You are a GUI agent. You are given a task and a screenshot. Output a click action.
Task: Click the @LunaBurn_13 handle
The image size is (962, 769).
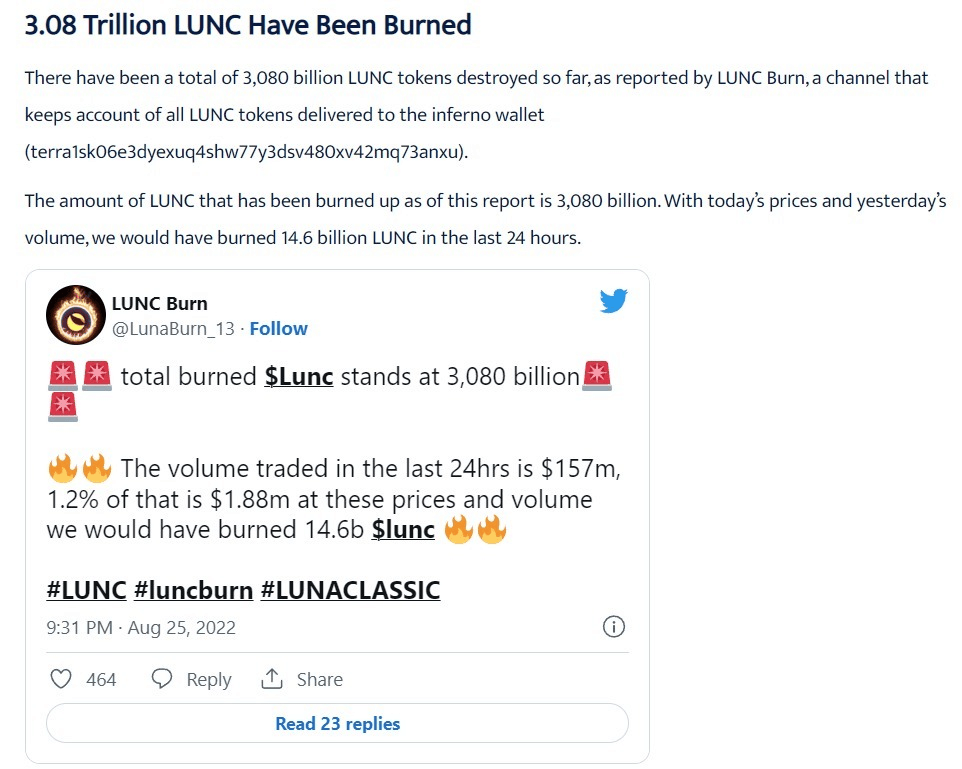(x=176, y=328)
